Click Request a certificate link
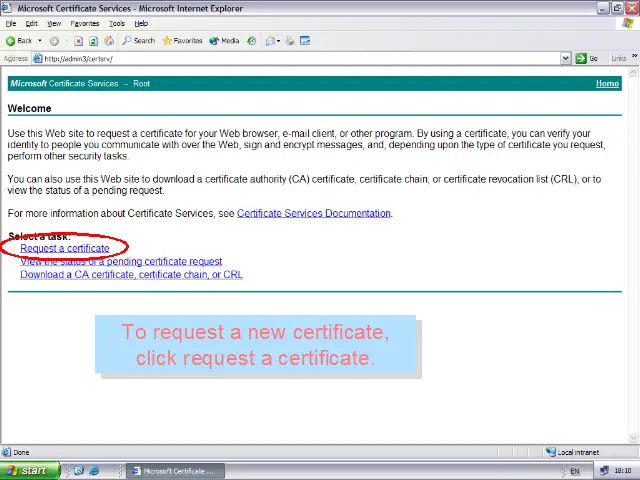This screenshot has height=480, width=640. [65, 248]
